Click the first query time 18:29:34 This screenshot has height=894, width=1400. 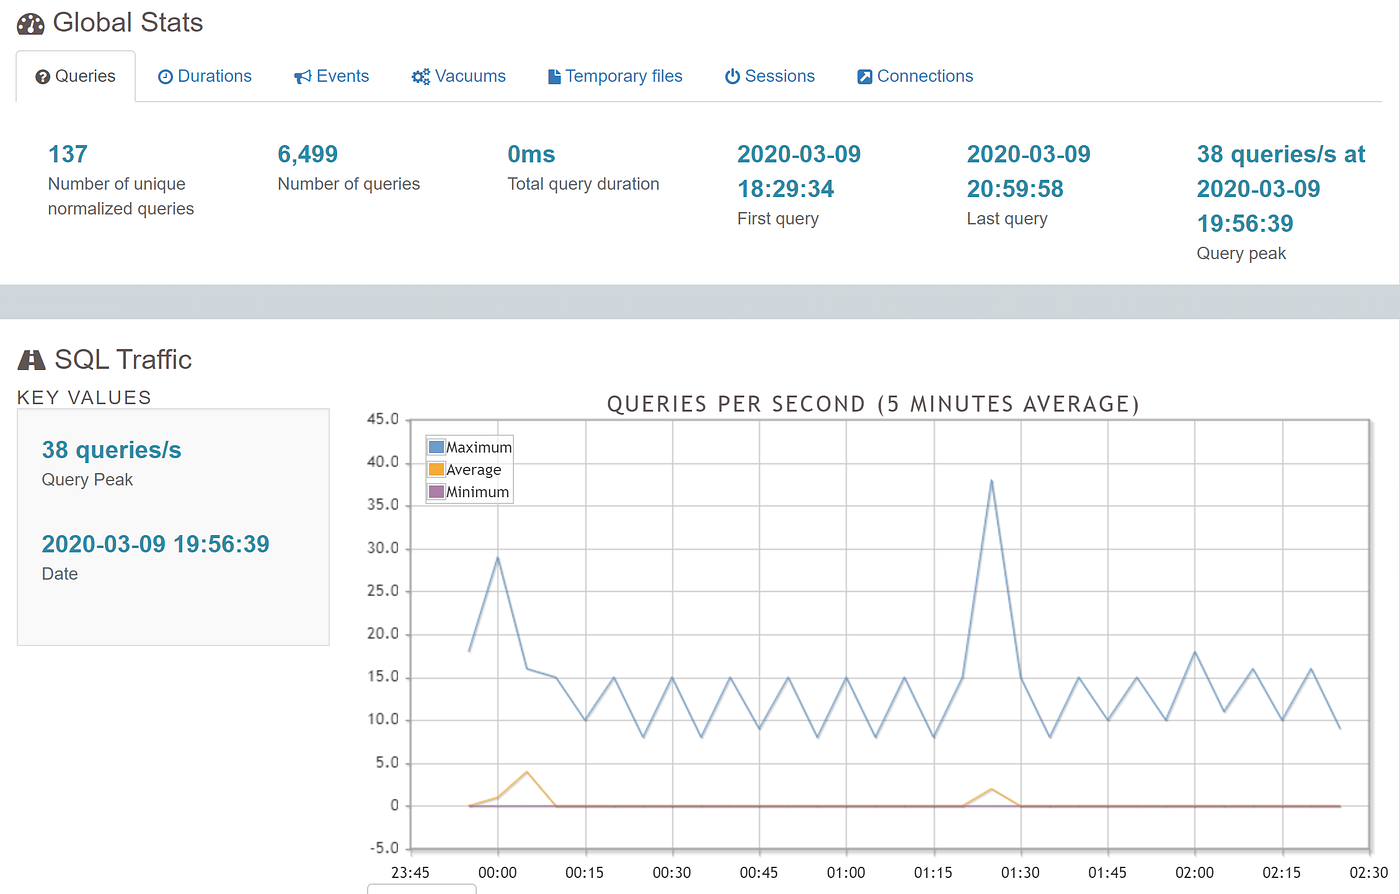click(786, 189)
